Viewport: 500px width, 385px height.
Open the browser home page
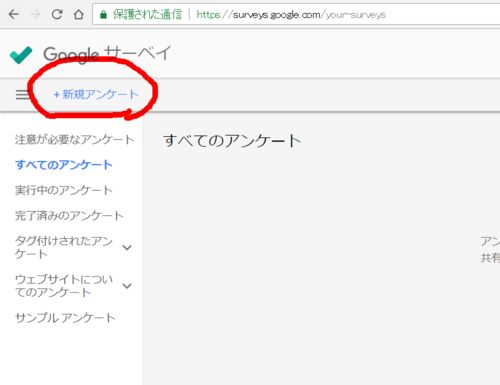pyautogui.click(x=79, y=14)
